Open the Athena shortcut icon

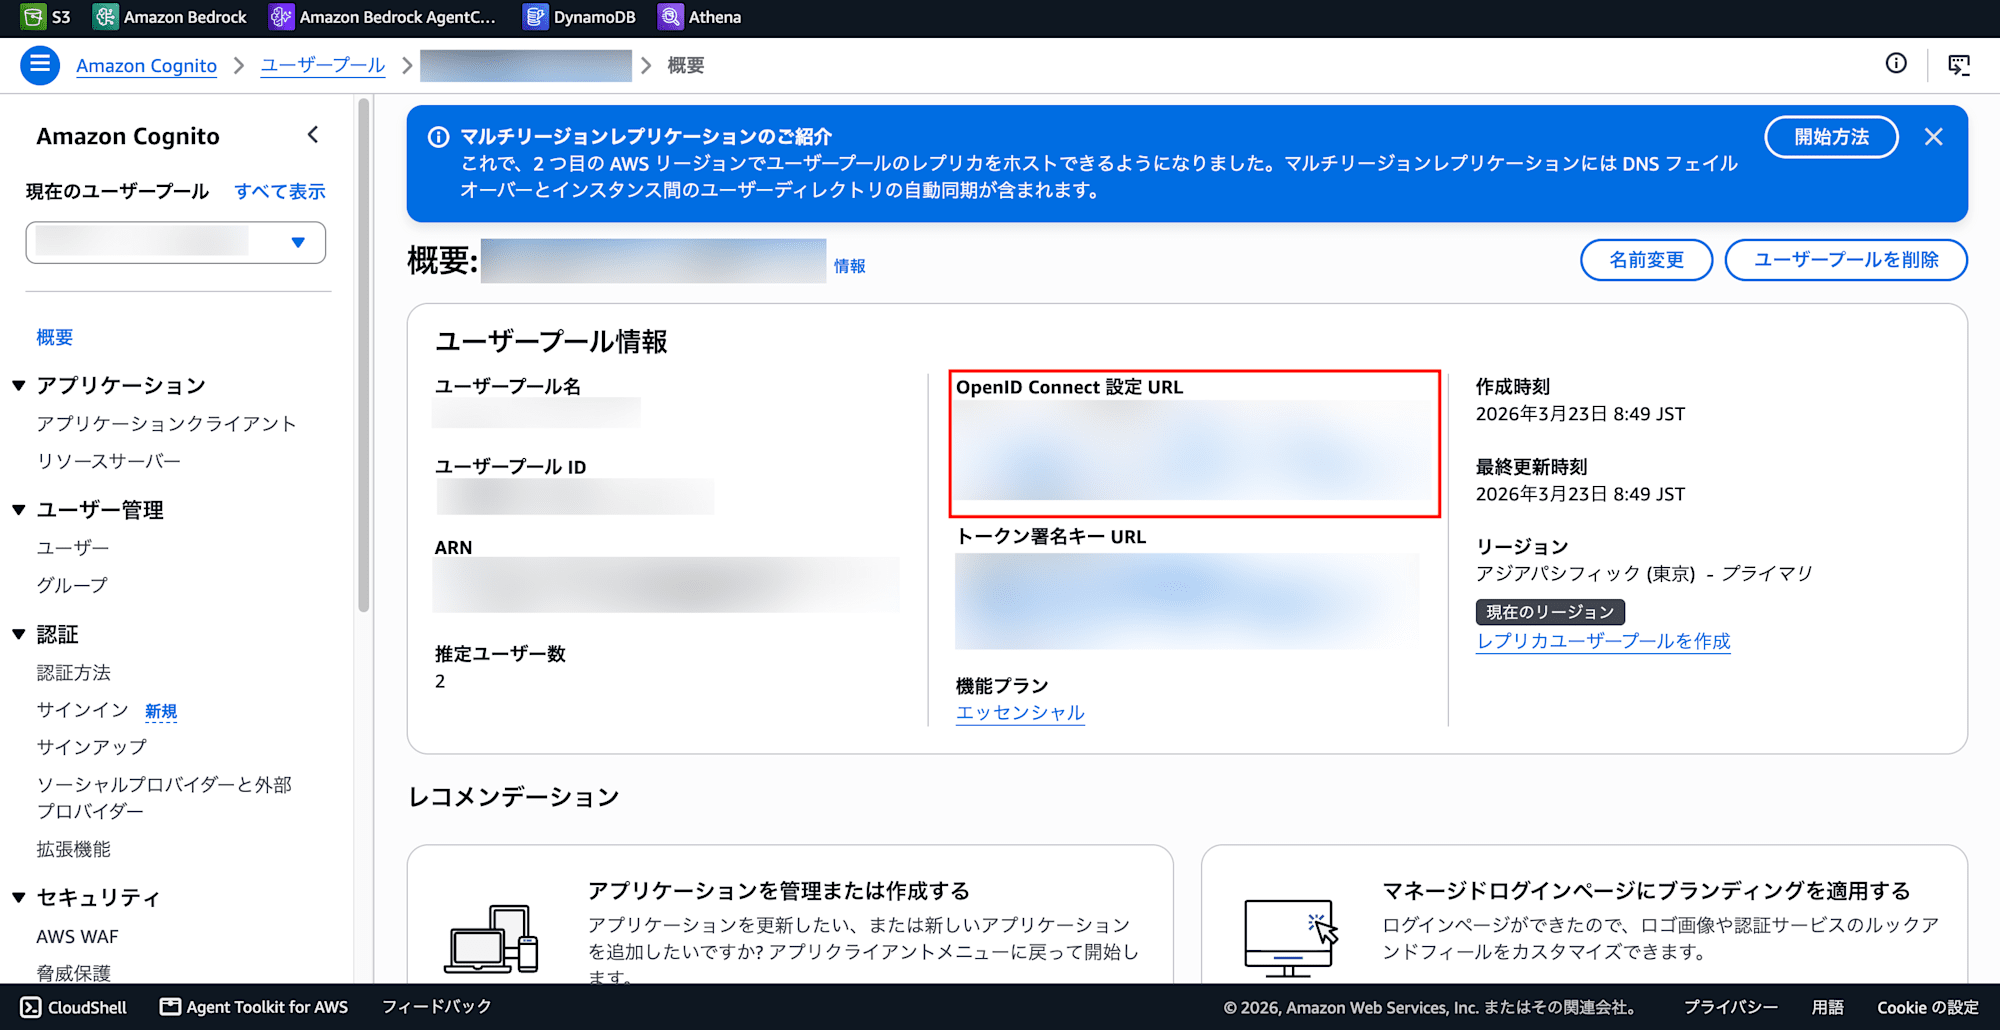[x=670, y=17]
